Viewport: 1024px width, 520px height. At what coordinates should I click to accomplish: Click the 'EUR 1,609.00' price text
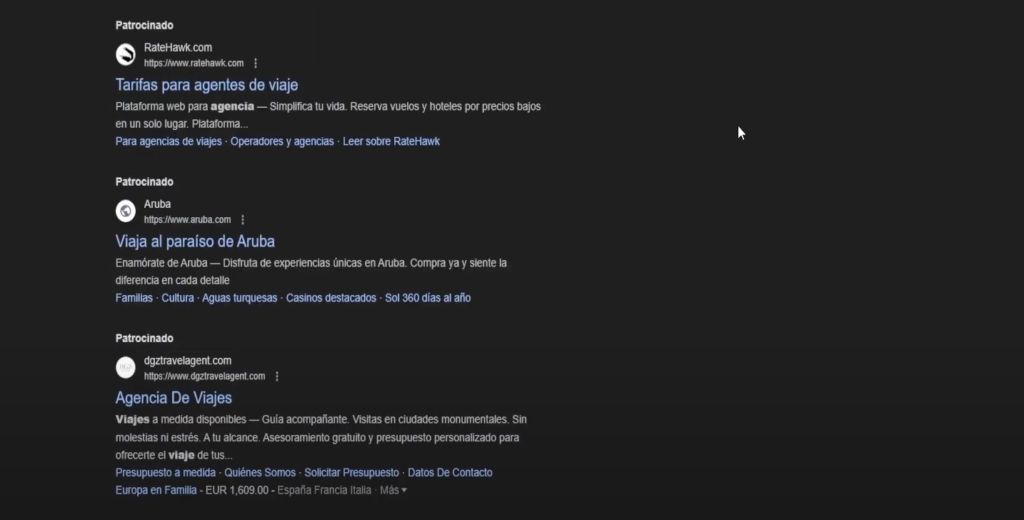click(x=237, y=490)
